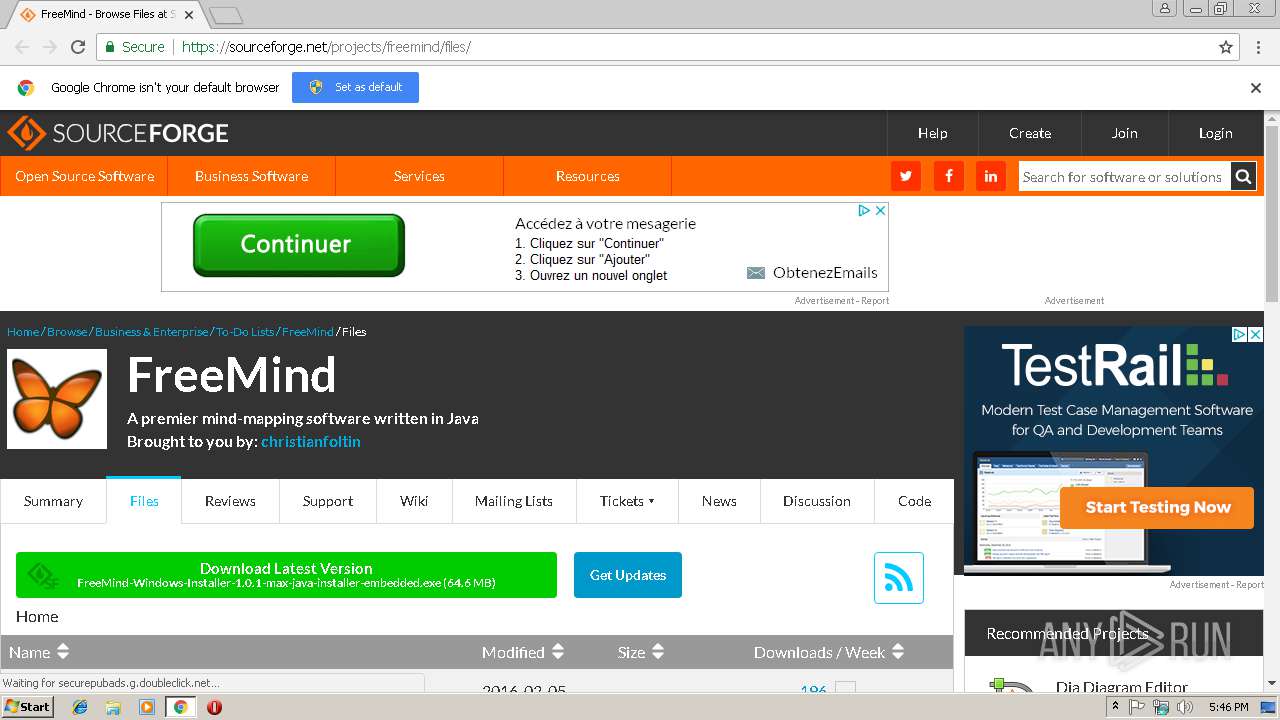Image resolution: width=1280 pixels, height=720 pixels.
Task: Open the Business Software menu
Action: click(251, 176)
